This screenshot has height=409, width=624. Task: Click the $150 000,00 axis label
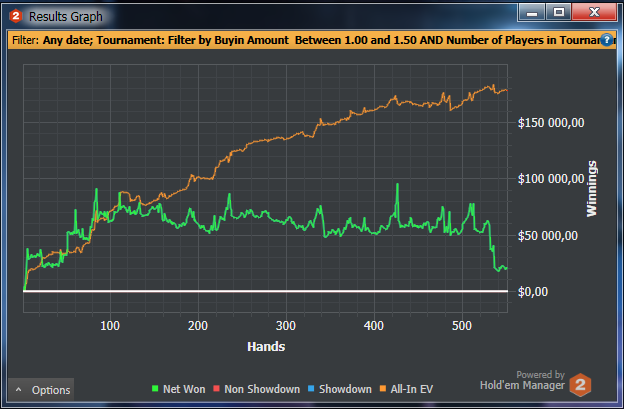[x=551, y=123]
